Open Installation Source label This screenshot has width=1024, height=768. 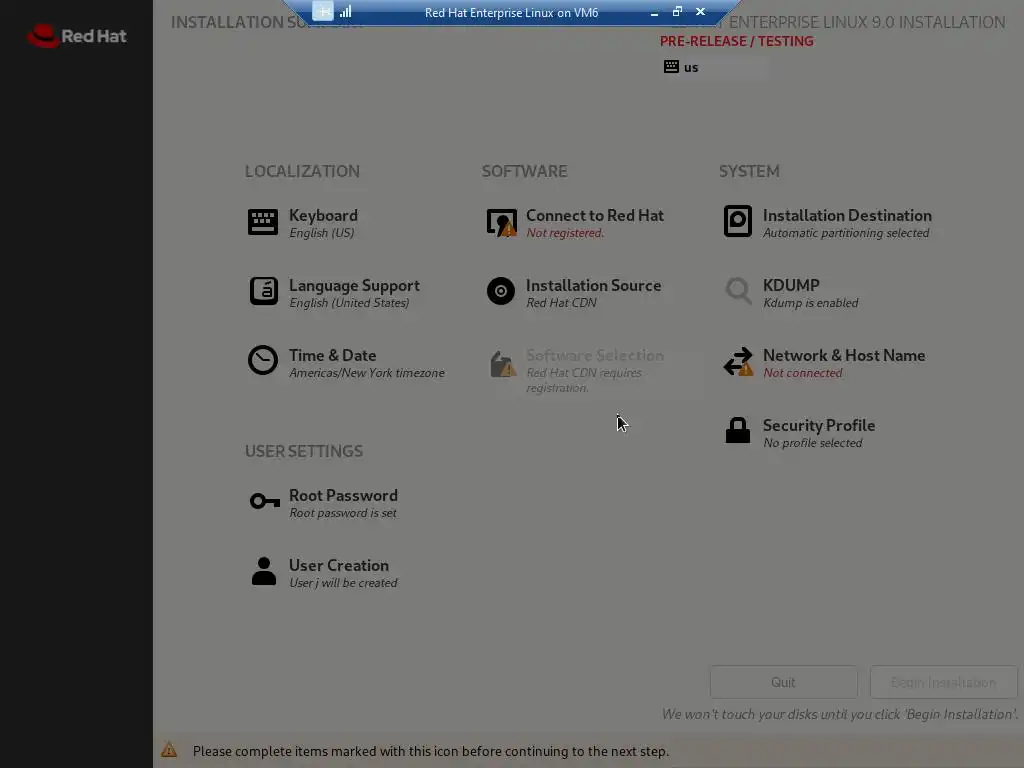click(x=593, y=285)
